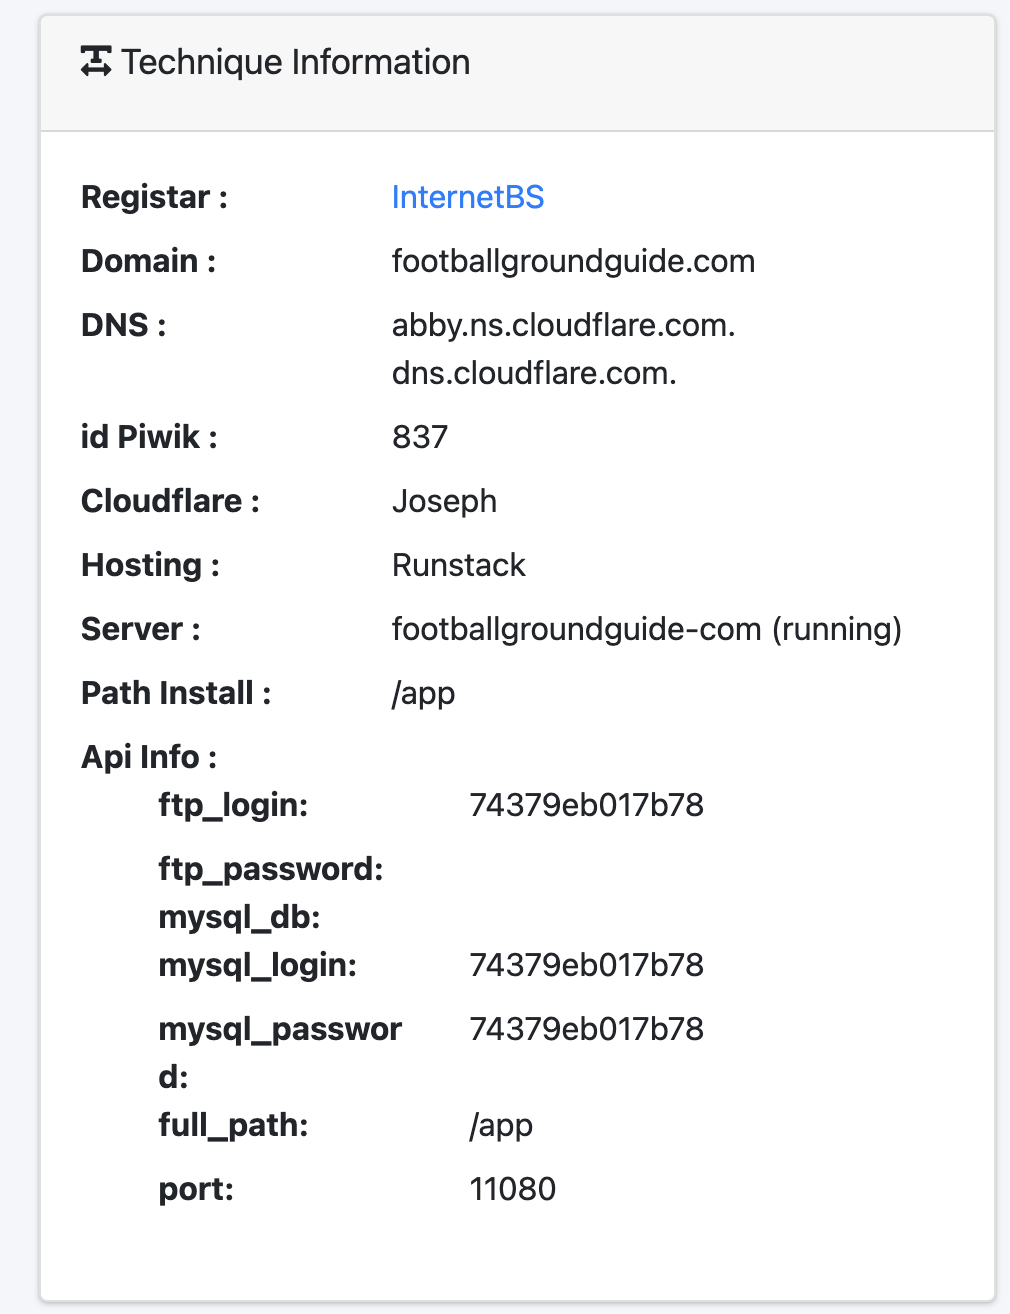1010x1314 pixels.
Task: Click the Cloudflare account name Joseph
Action: 444,501
